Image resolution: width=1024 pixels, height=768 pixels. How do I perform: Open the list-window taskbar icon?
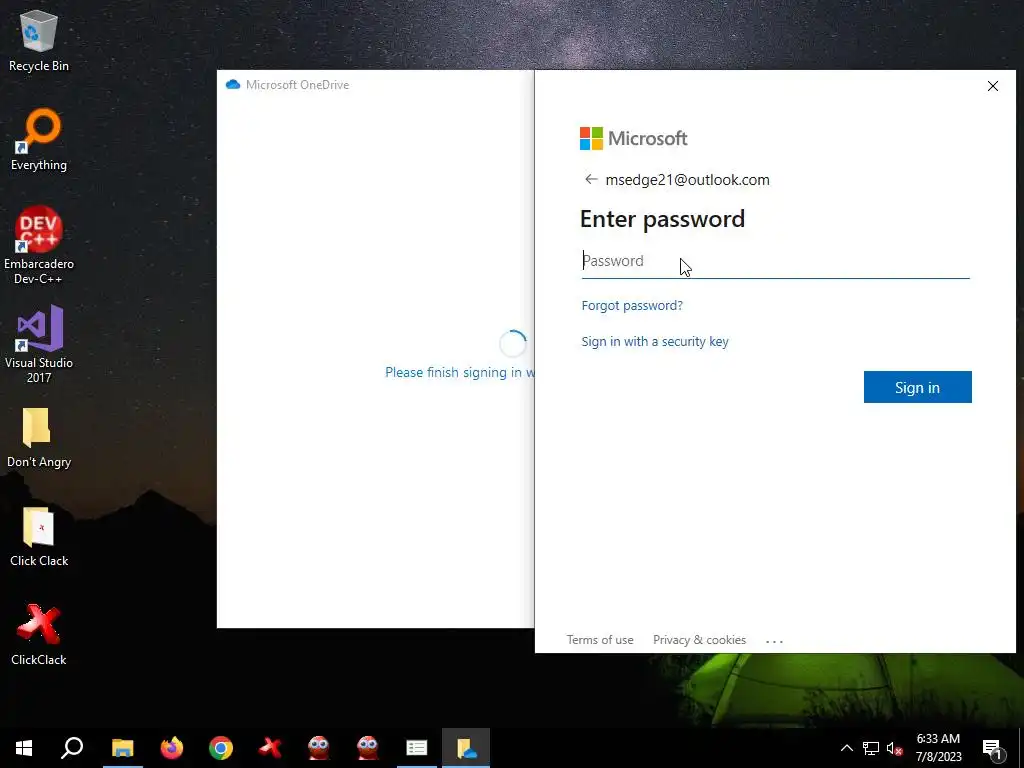pyautogui.click(x=417, y=748)
